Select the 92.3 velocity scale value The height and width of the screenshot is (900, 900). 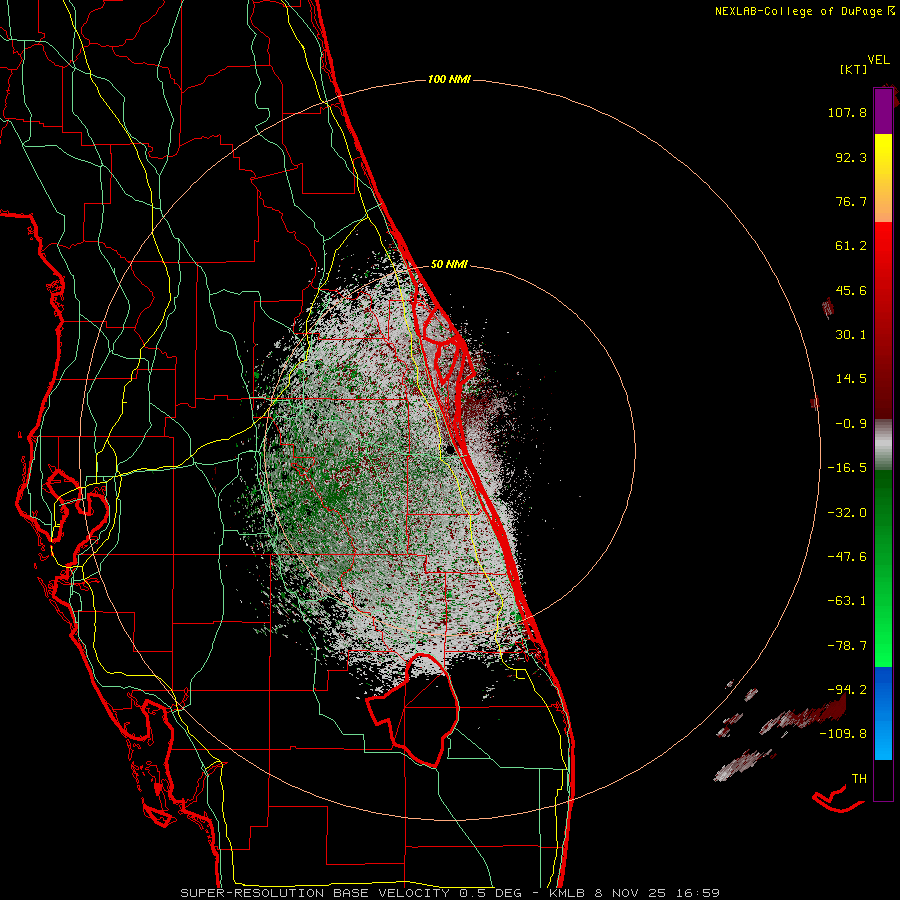(851, 157)
